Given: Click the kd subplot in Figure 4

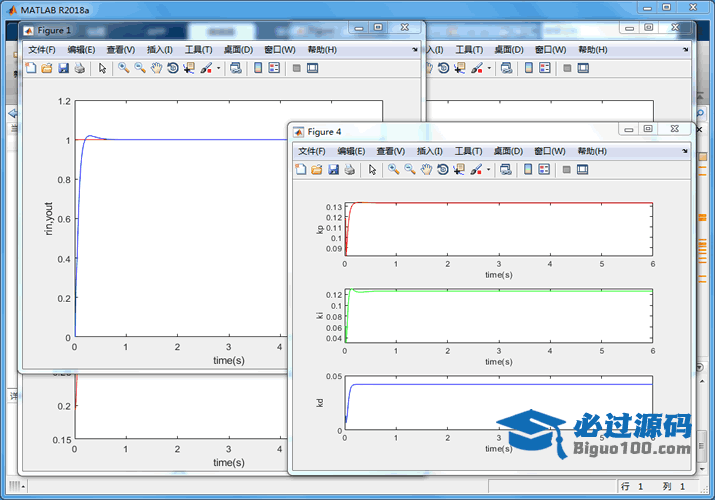Looking at the screenshot, I should tap(499, 402).
